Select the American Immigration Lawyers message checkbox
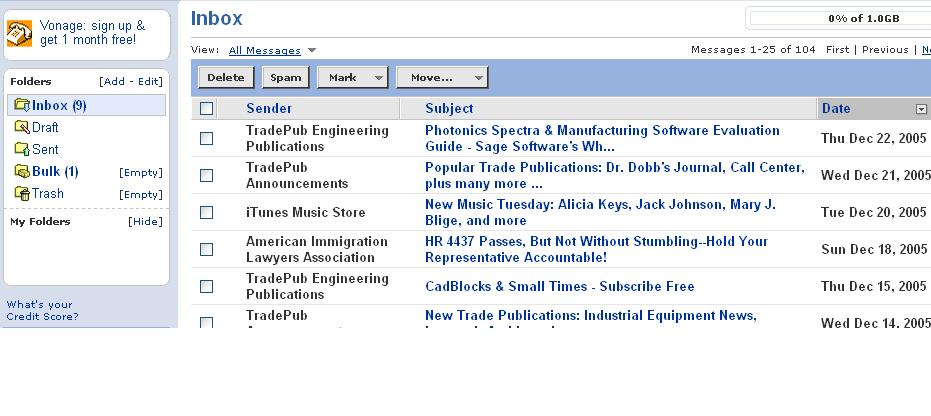 [206, 249]
